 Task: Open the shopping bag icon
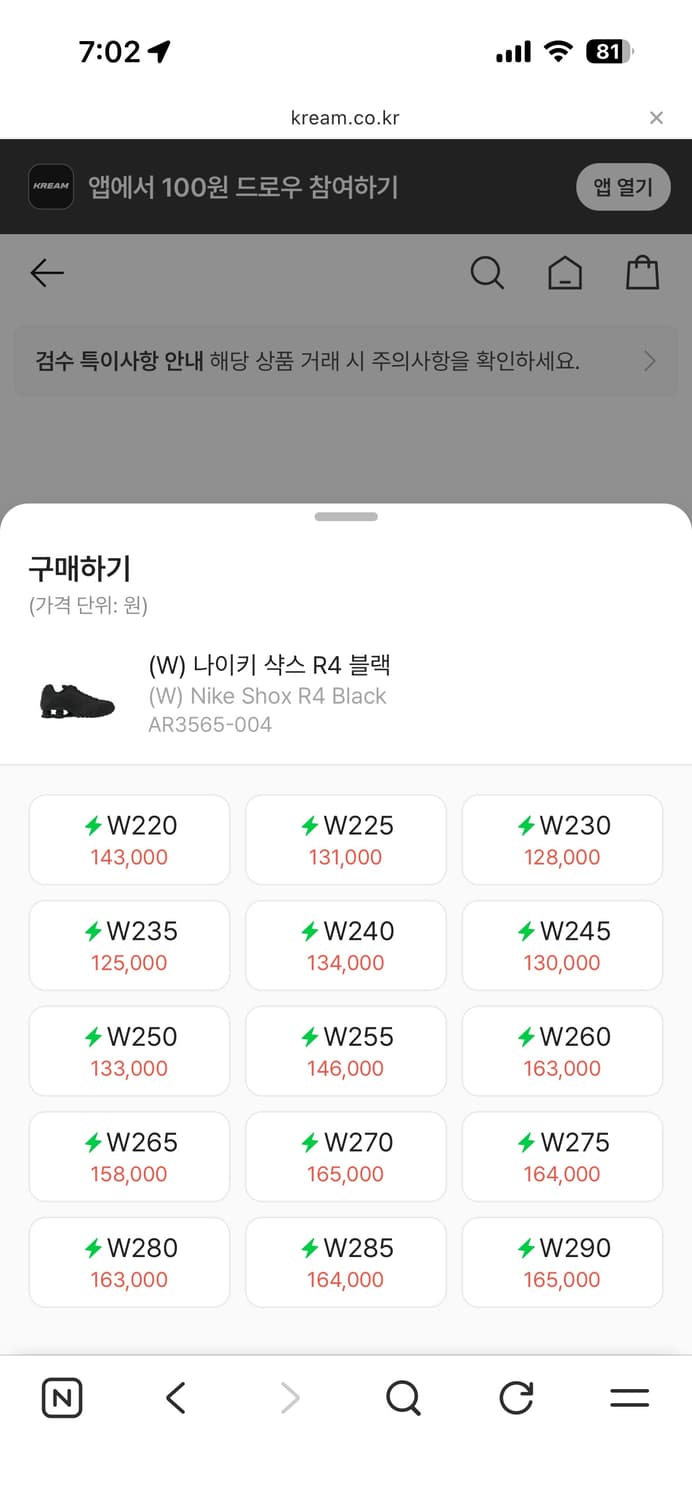click(x=643, y=272)
